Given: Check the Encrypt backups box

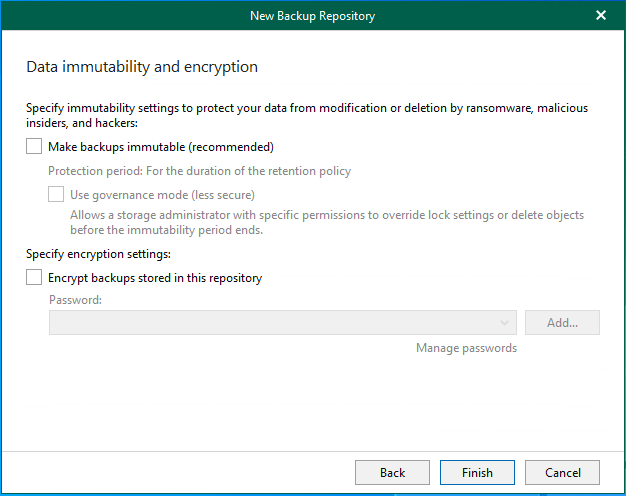Looking at the screenshot, I should [x=34, y=278].
